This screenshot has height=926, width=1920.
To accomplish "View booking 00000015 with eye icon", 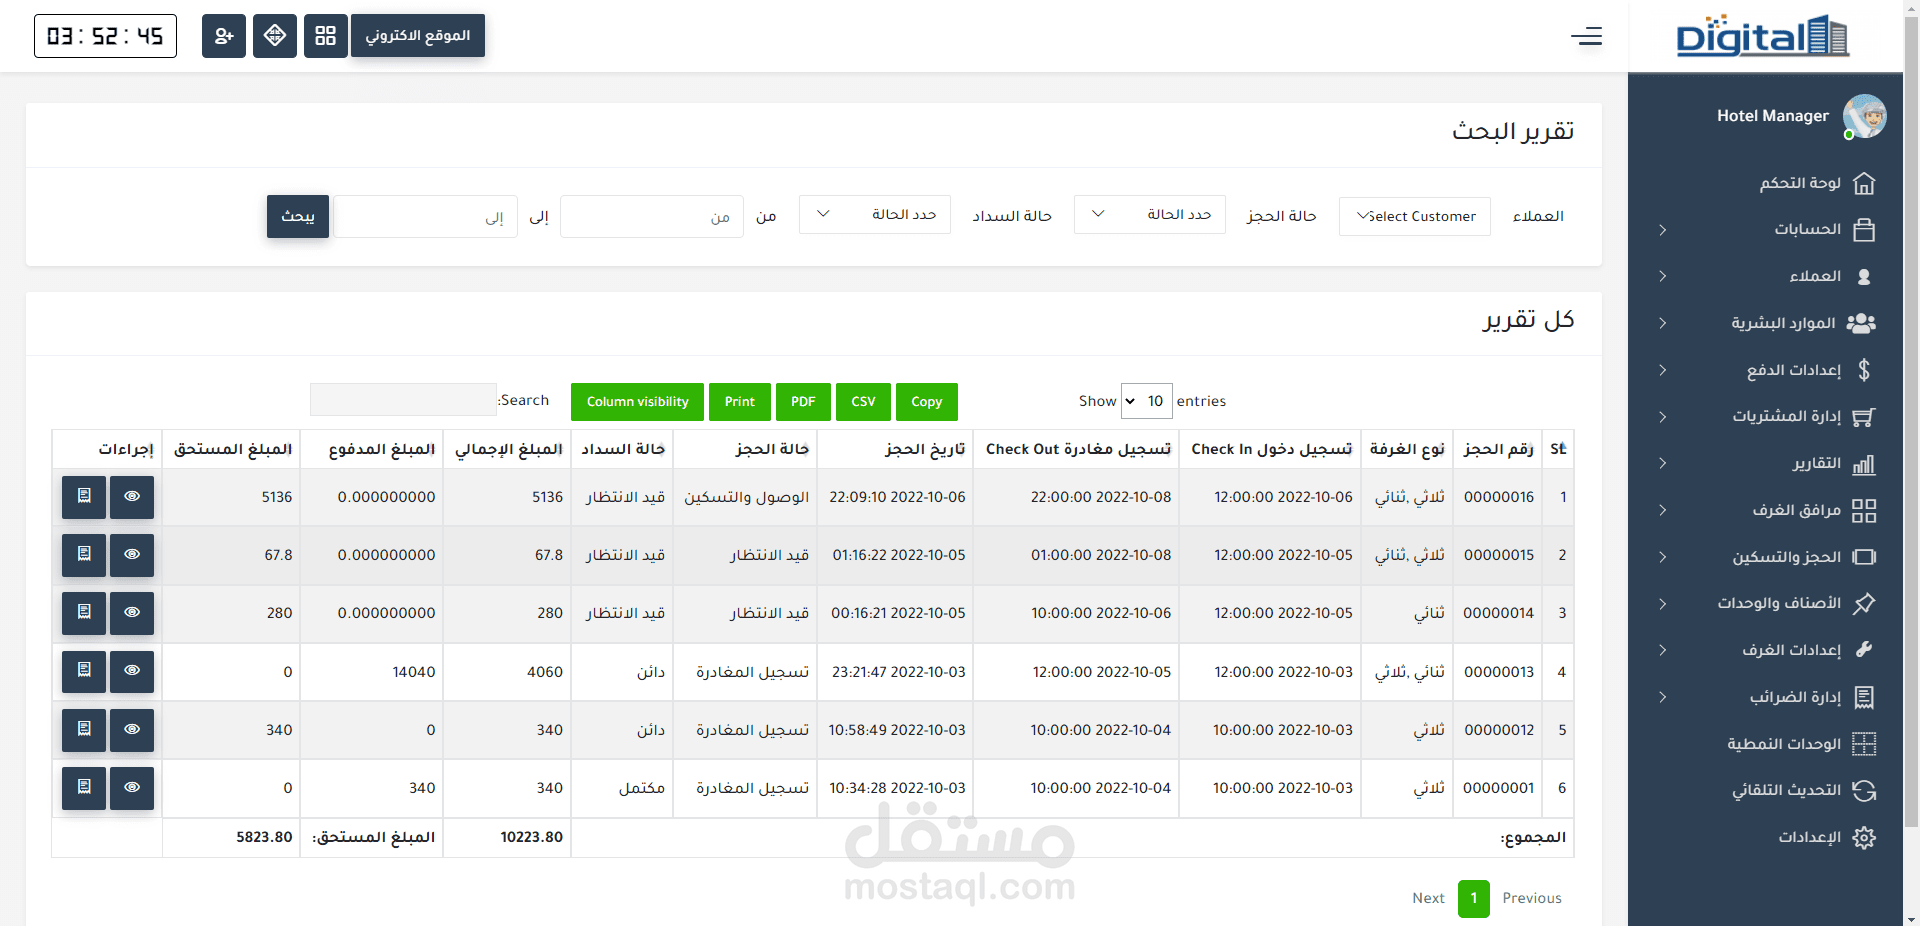I will (132, 555).
